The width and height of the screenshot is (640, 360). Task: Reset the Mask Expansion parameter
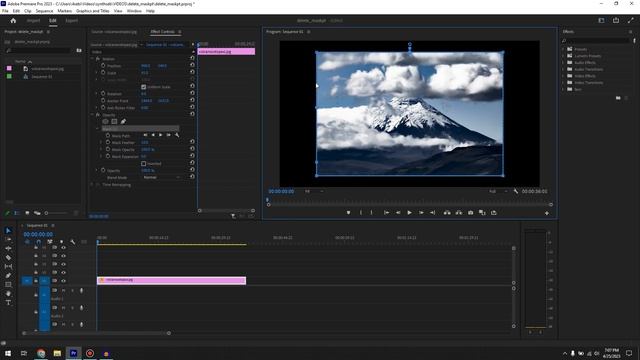pyautogui.click(x=192, y=156)
